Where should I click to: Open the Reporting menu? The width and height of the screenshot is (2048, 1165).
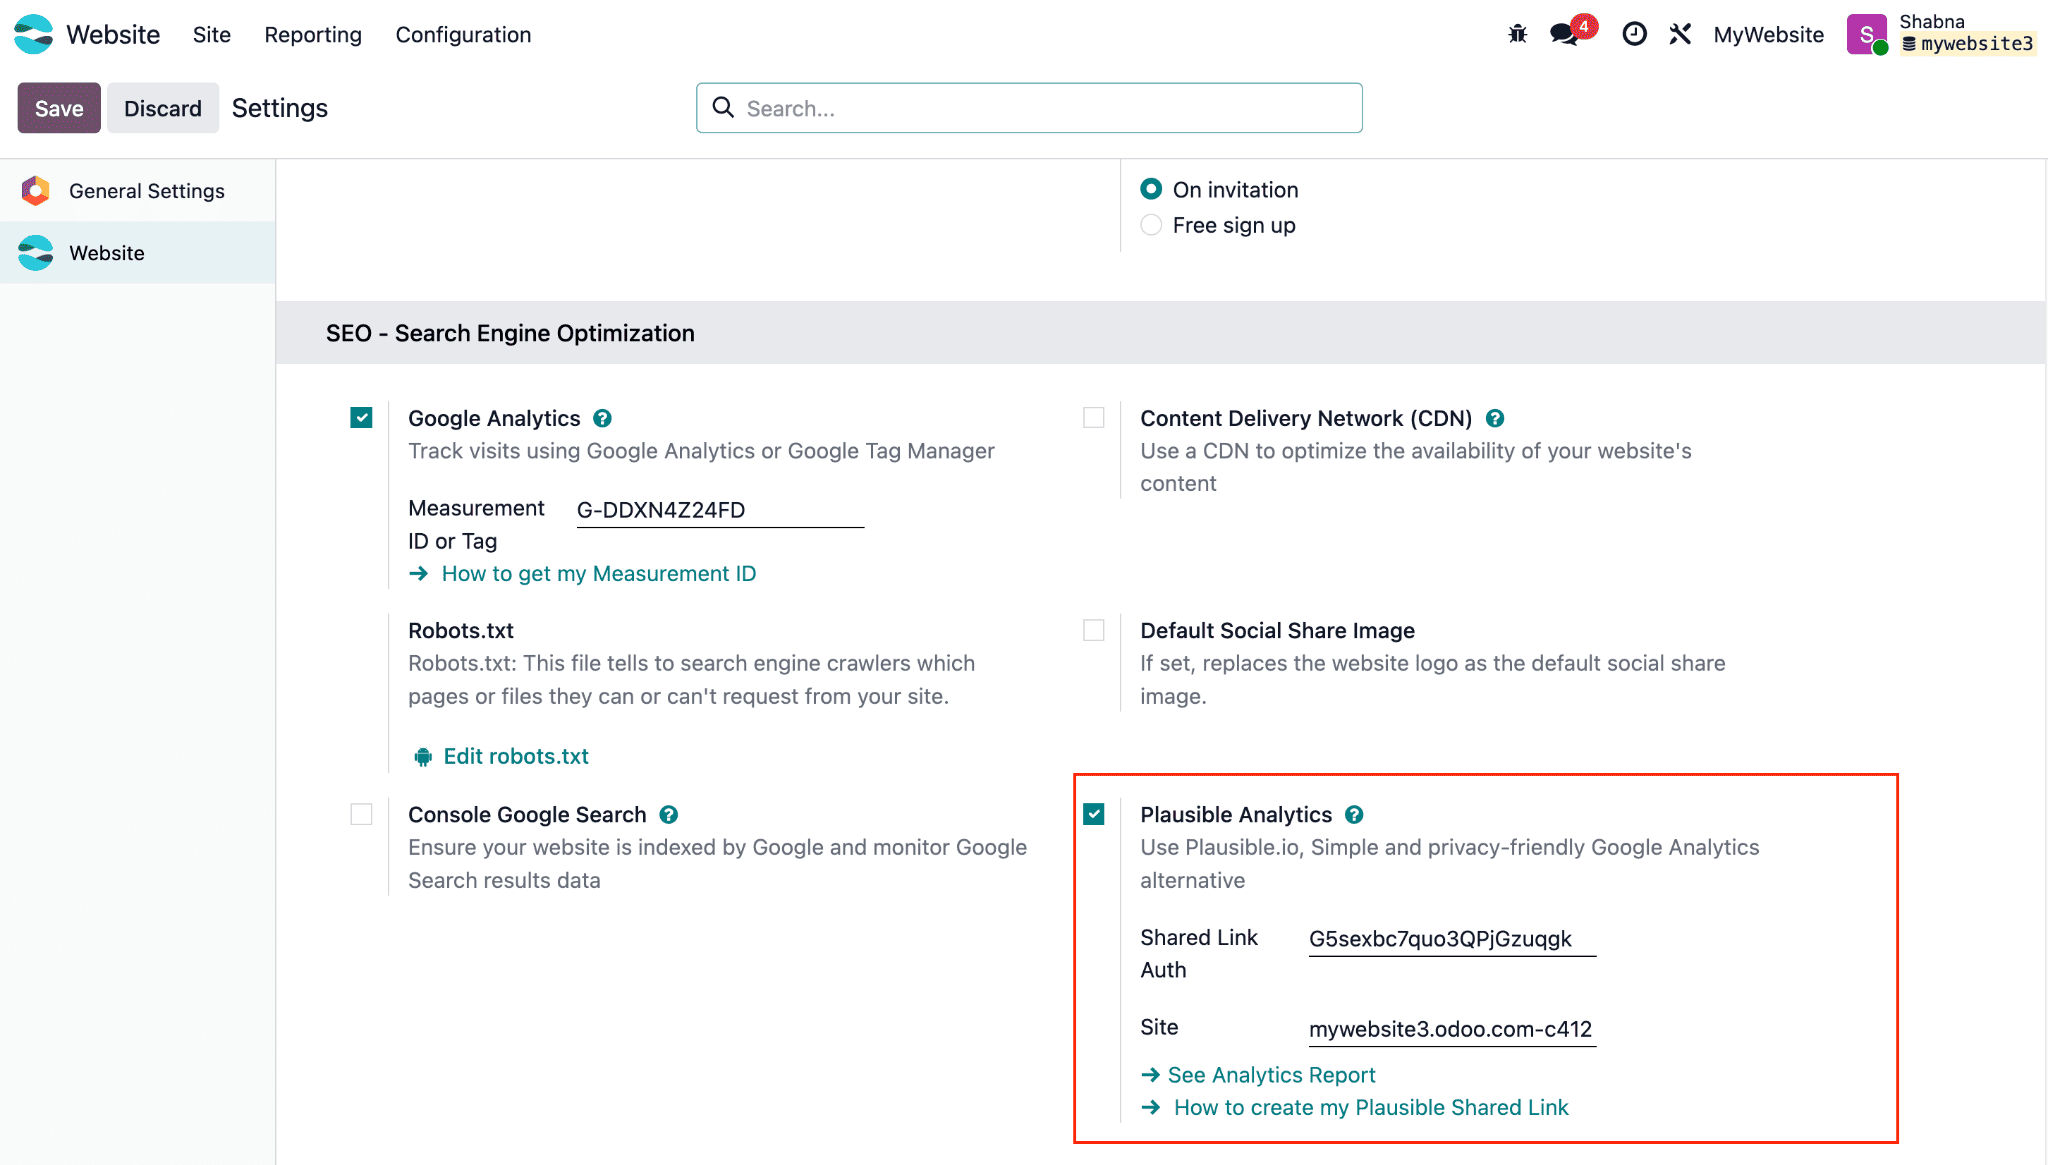coord(313,35)
